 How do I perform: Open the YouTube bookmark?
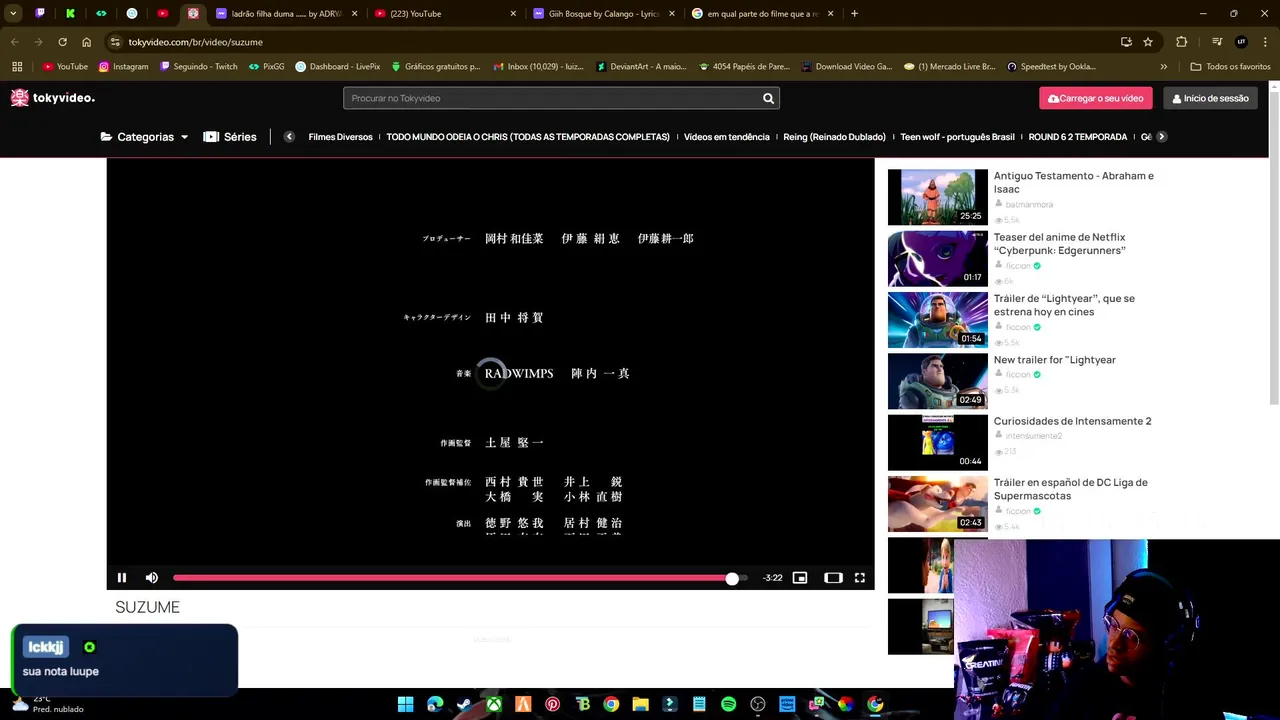[x=65, y=67]
